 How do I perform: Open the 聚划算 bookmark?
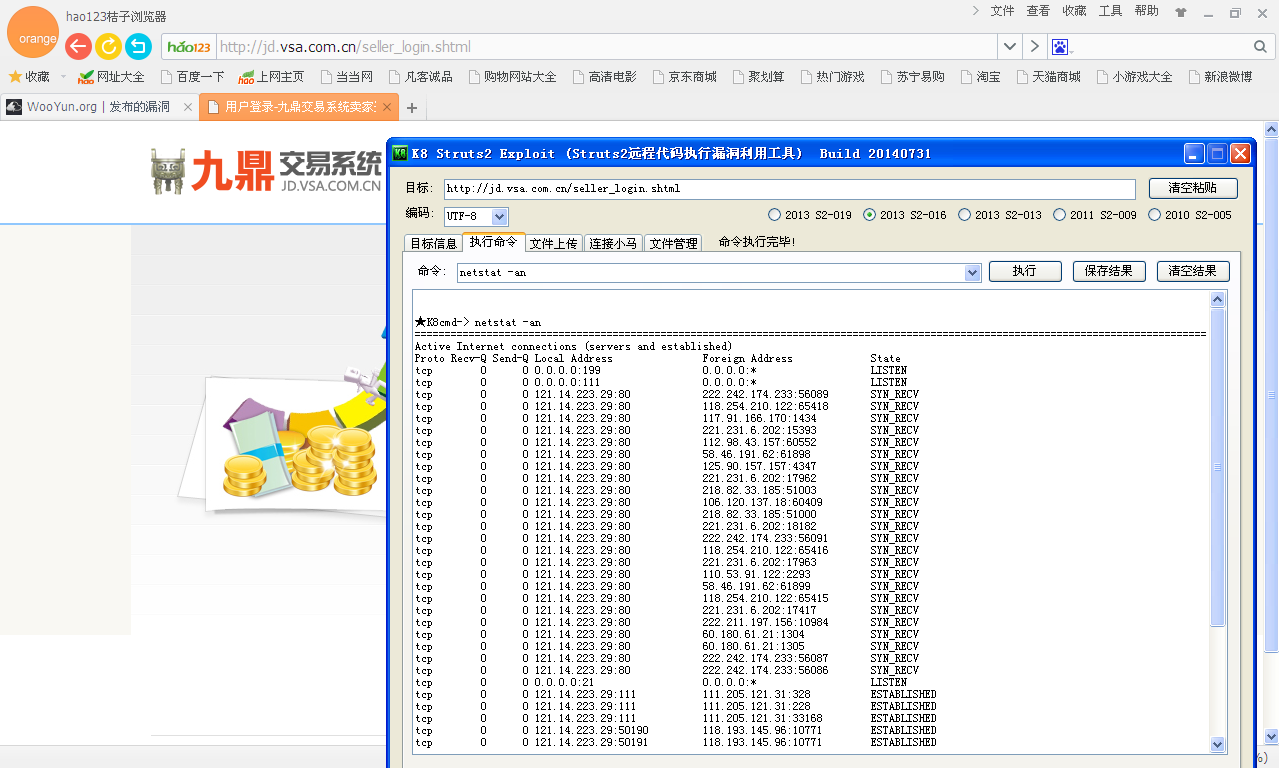coord(758,77)
